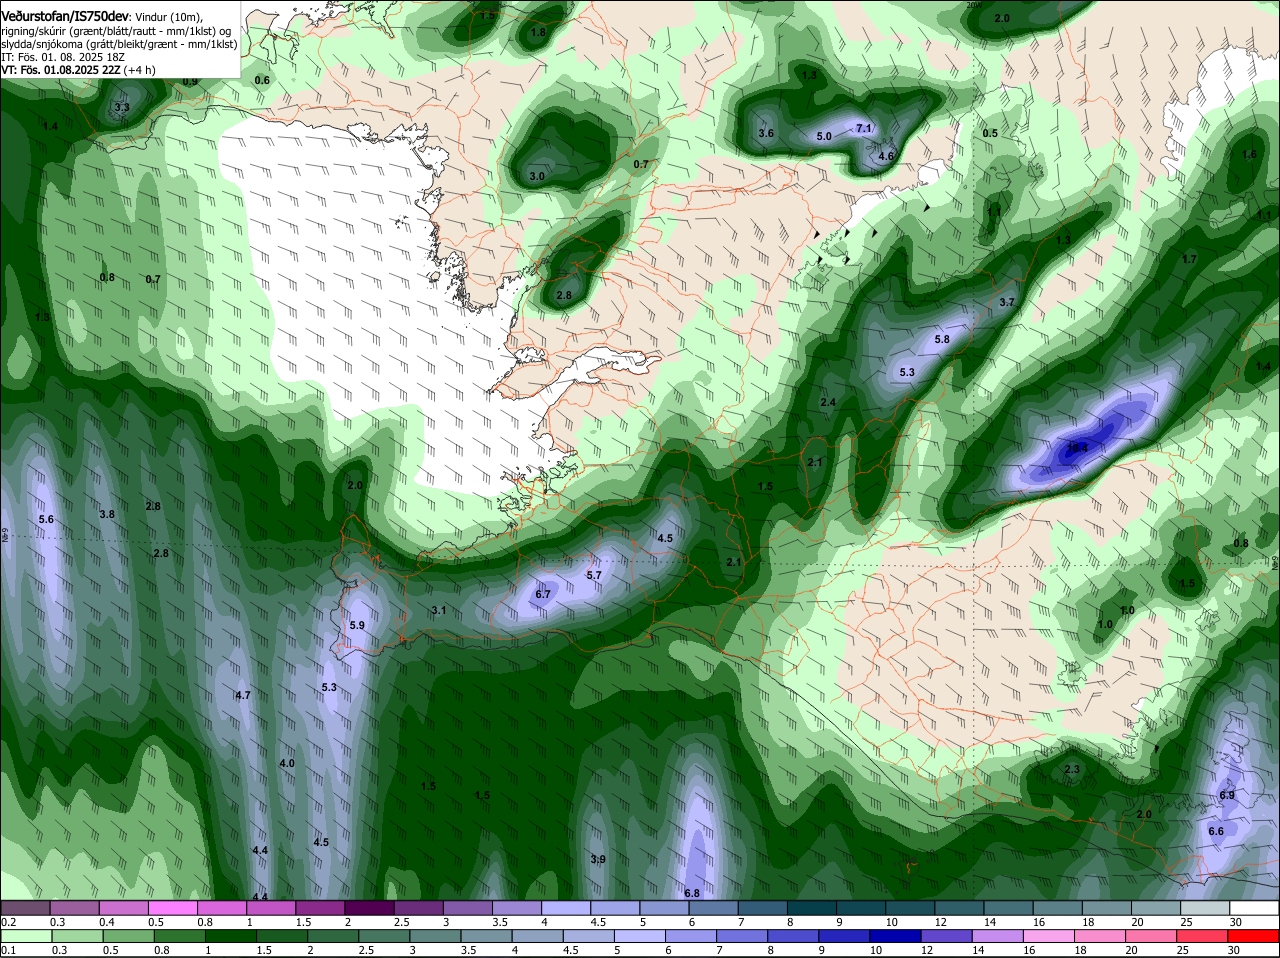This screenshot has height=958, width=1280.
Task: Click the 4.7 precipitation value label
Action: click(x=242, y=695)
